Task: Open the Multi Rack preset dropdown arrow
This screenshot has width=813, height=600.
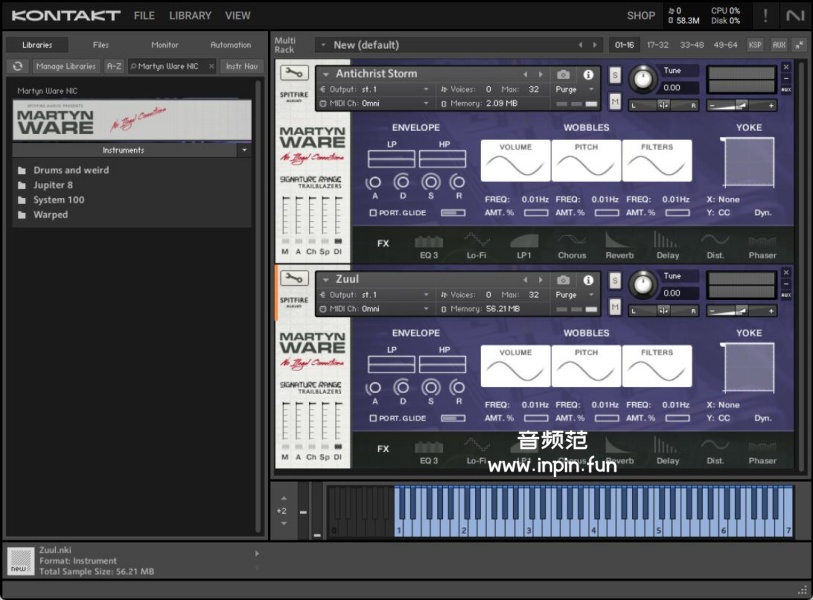Action: 322,45
